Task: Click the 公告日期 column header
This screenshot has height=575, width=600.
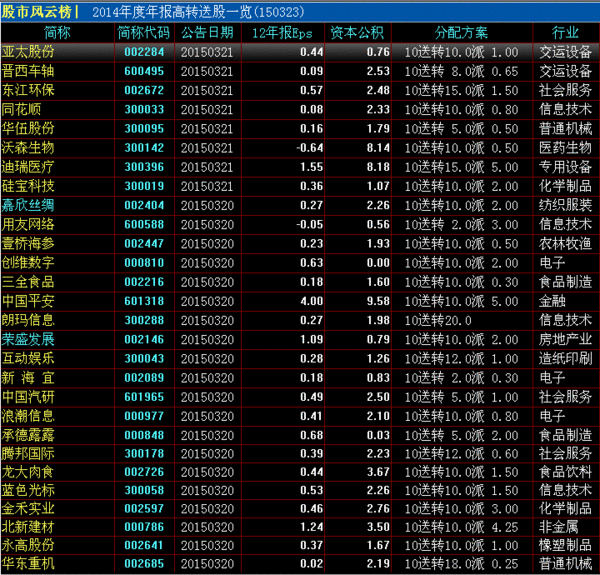Action: [x=207, y=33]
